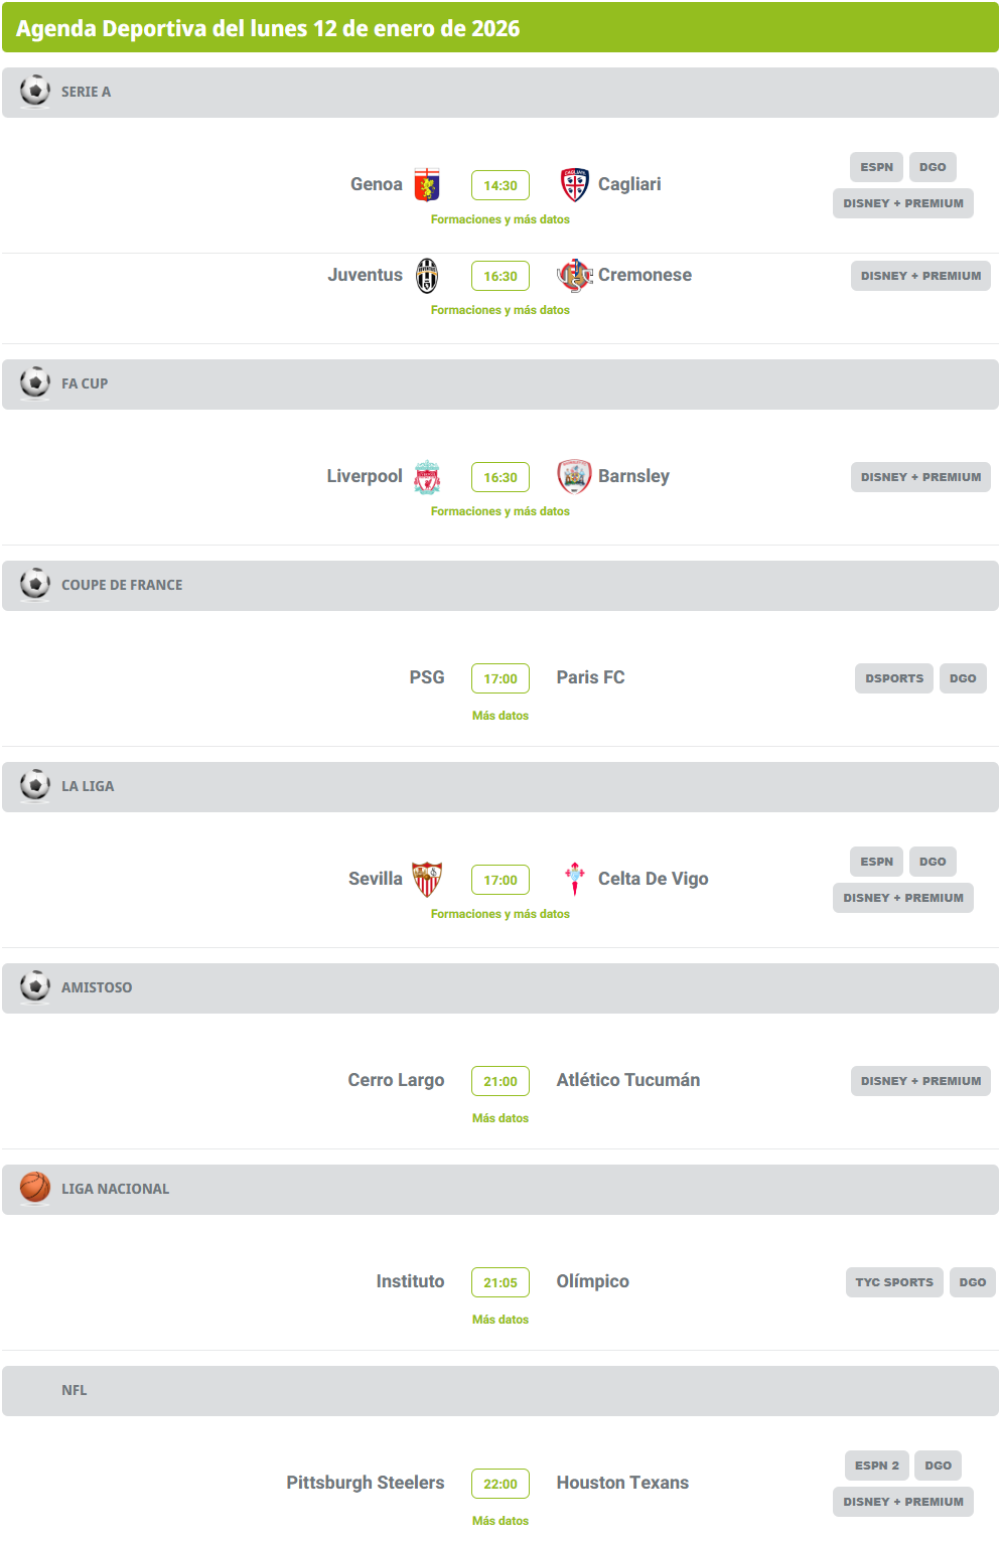
Task: Select Disney + Premium tag for Juventus match
Action: click(x=920, y=276)
